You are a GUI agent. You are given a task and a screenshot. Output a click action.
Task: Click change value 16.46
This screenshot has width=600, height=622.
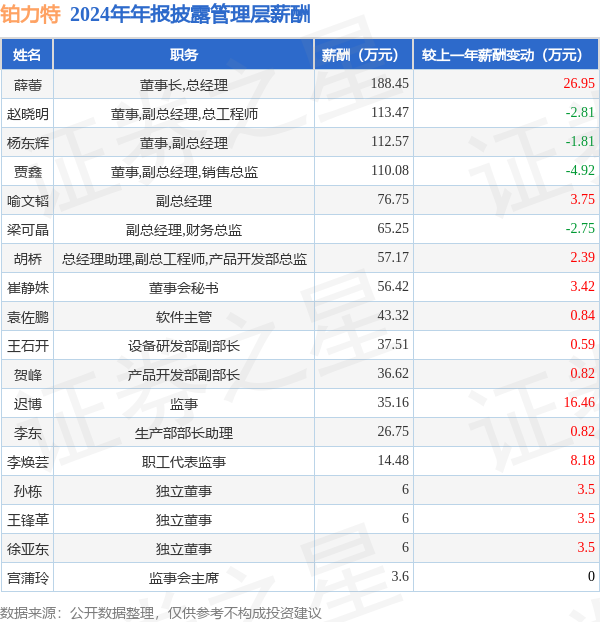pos(579,402)
